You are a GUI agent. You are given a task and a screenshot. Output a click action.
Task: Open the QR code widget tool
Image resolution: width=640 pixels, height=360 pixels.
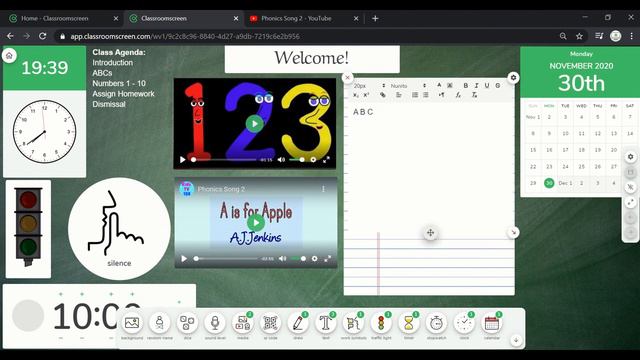coord(270,323)
